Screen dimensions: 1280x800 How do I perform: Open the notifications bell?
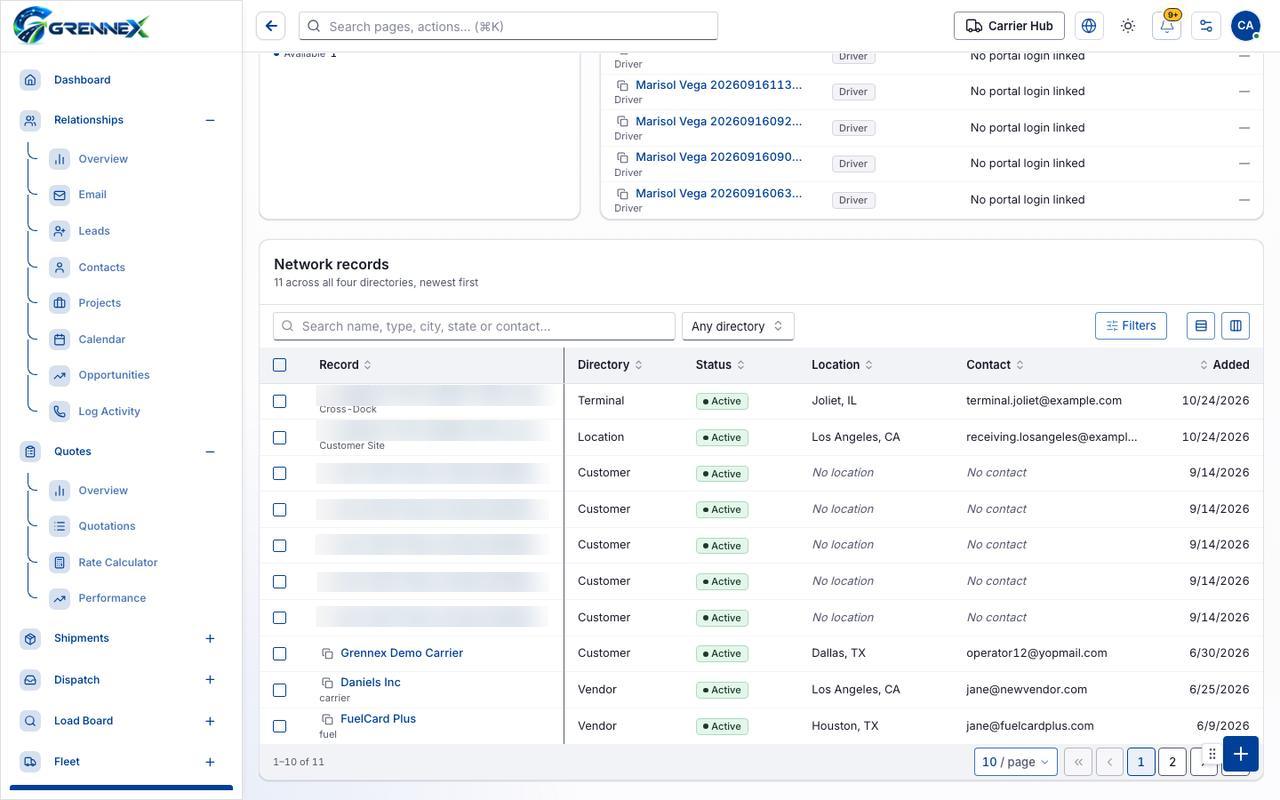click(x=1167, y=26)
